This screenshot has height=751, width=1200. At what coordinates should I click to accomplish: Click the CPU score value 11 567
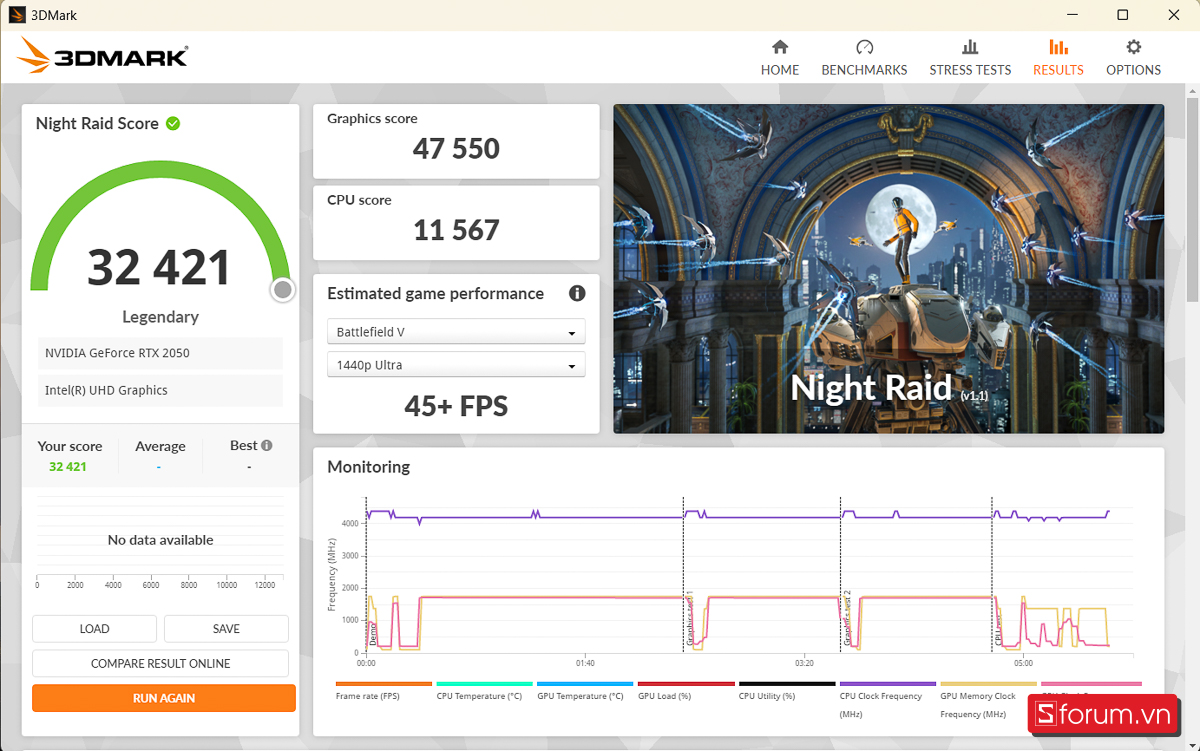tap(456, 231)
